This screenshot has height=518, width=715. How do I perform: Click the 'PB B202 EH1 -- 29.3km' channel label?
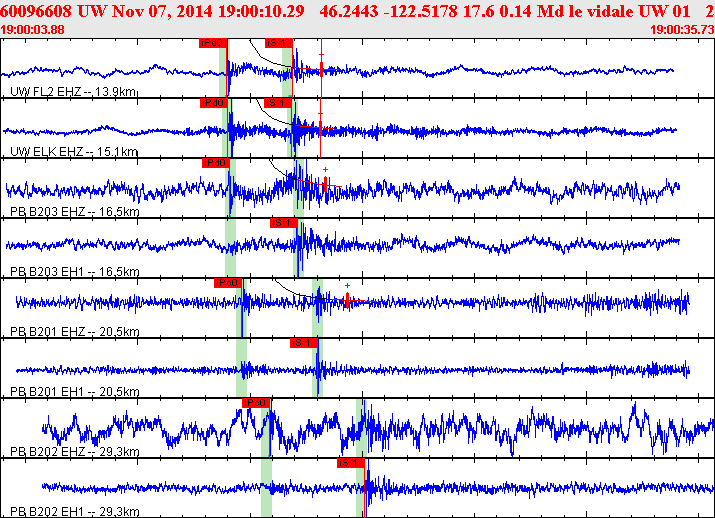tap(74, 512)
